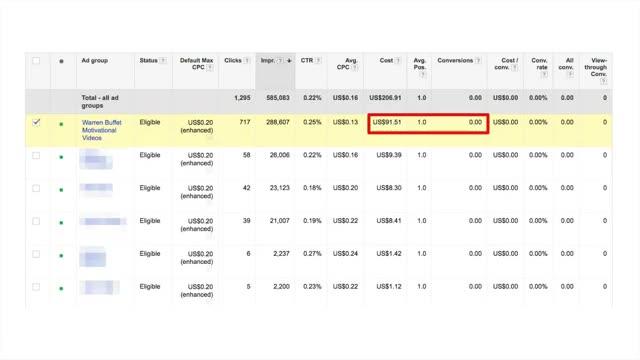Click the Impr. descending sort arrow
Image resolution: width=640 pixels, height=360 pixels.
point(289,60)
